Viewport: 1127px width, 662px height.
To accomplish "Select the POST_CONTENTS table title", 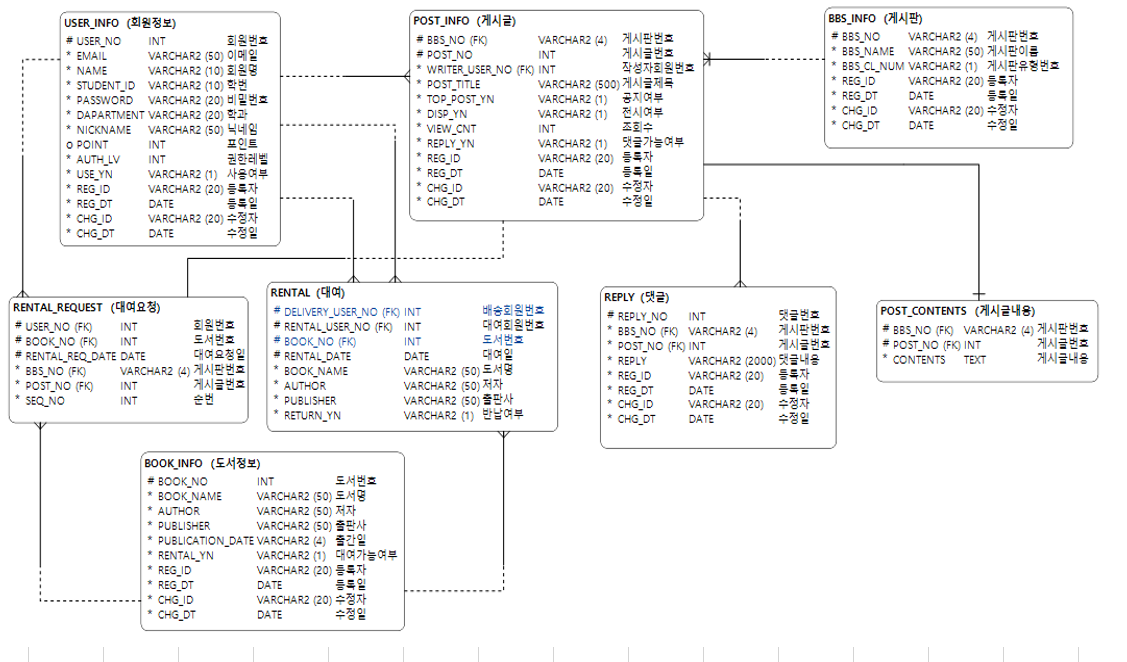I will point(957,311).
